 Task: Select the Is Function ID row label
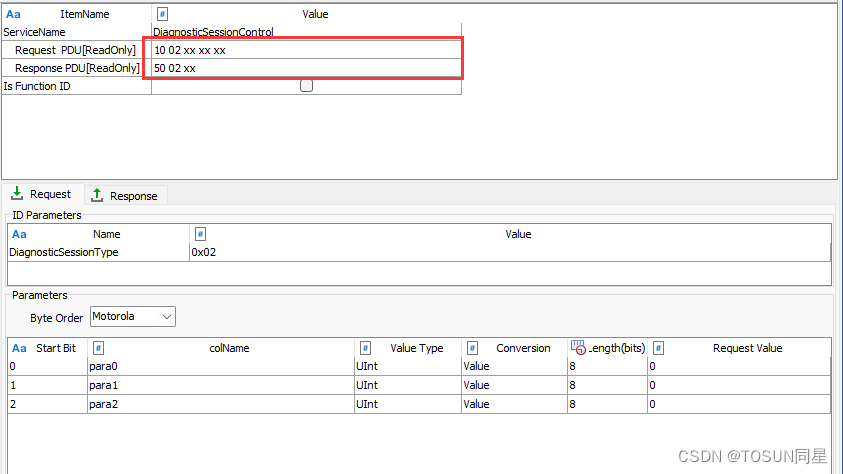(x=37, y=87)
